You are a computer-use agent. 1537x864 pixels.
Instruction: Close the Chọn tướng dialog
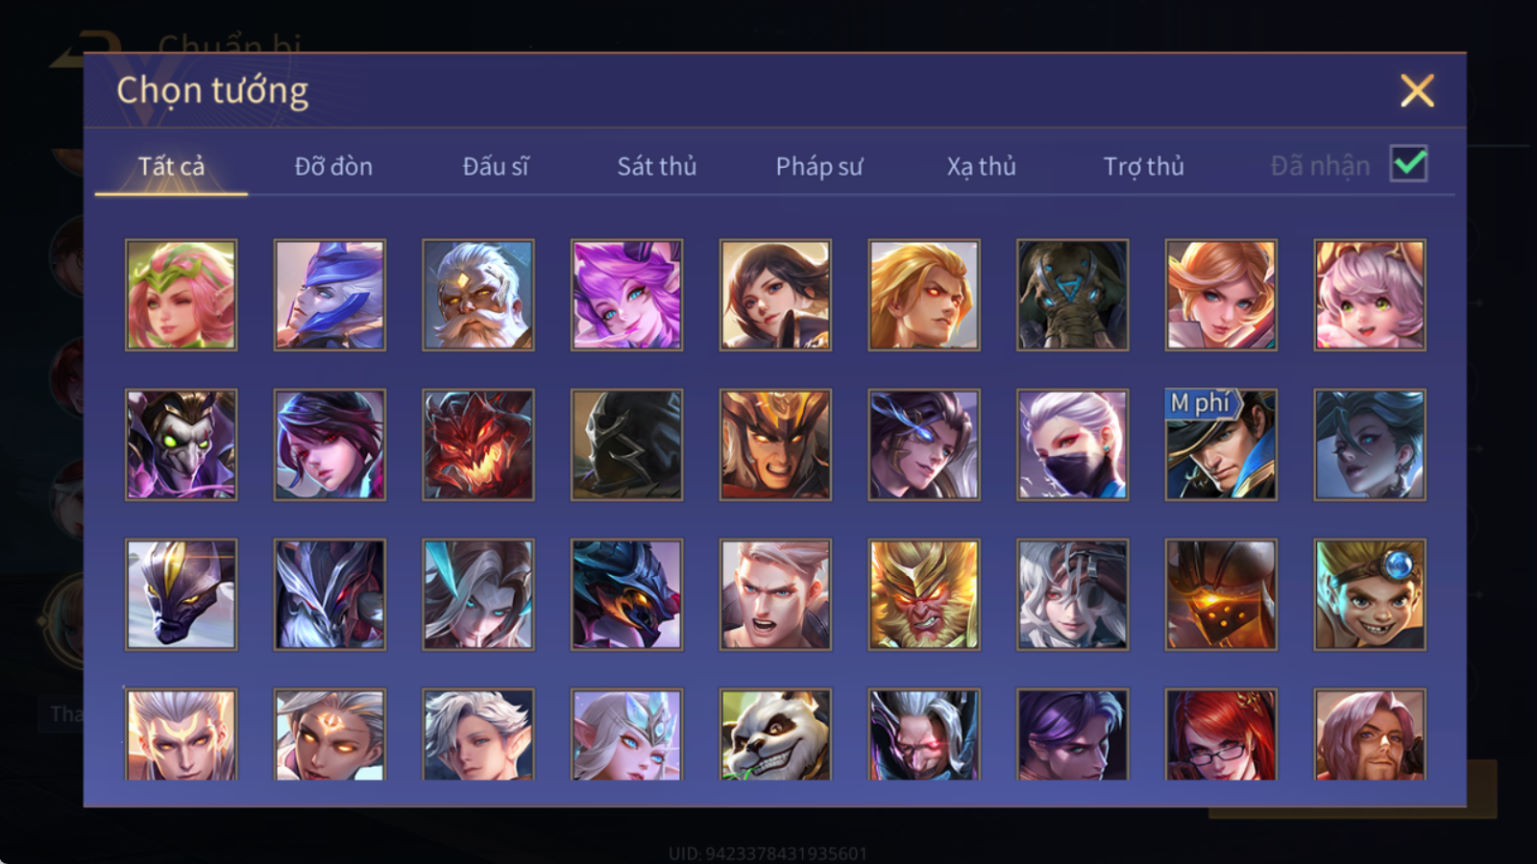pos(1417,91)
